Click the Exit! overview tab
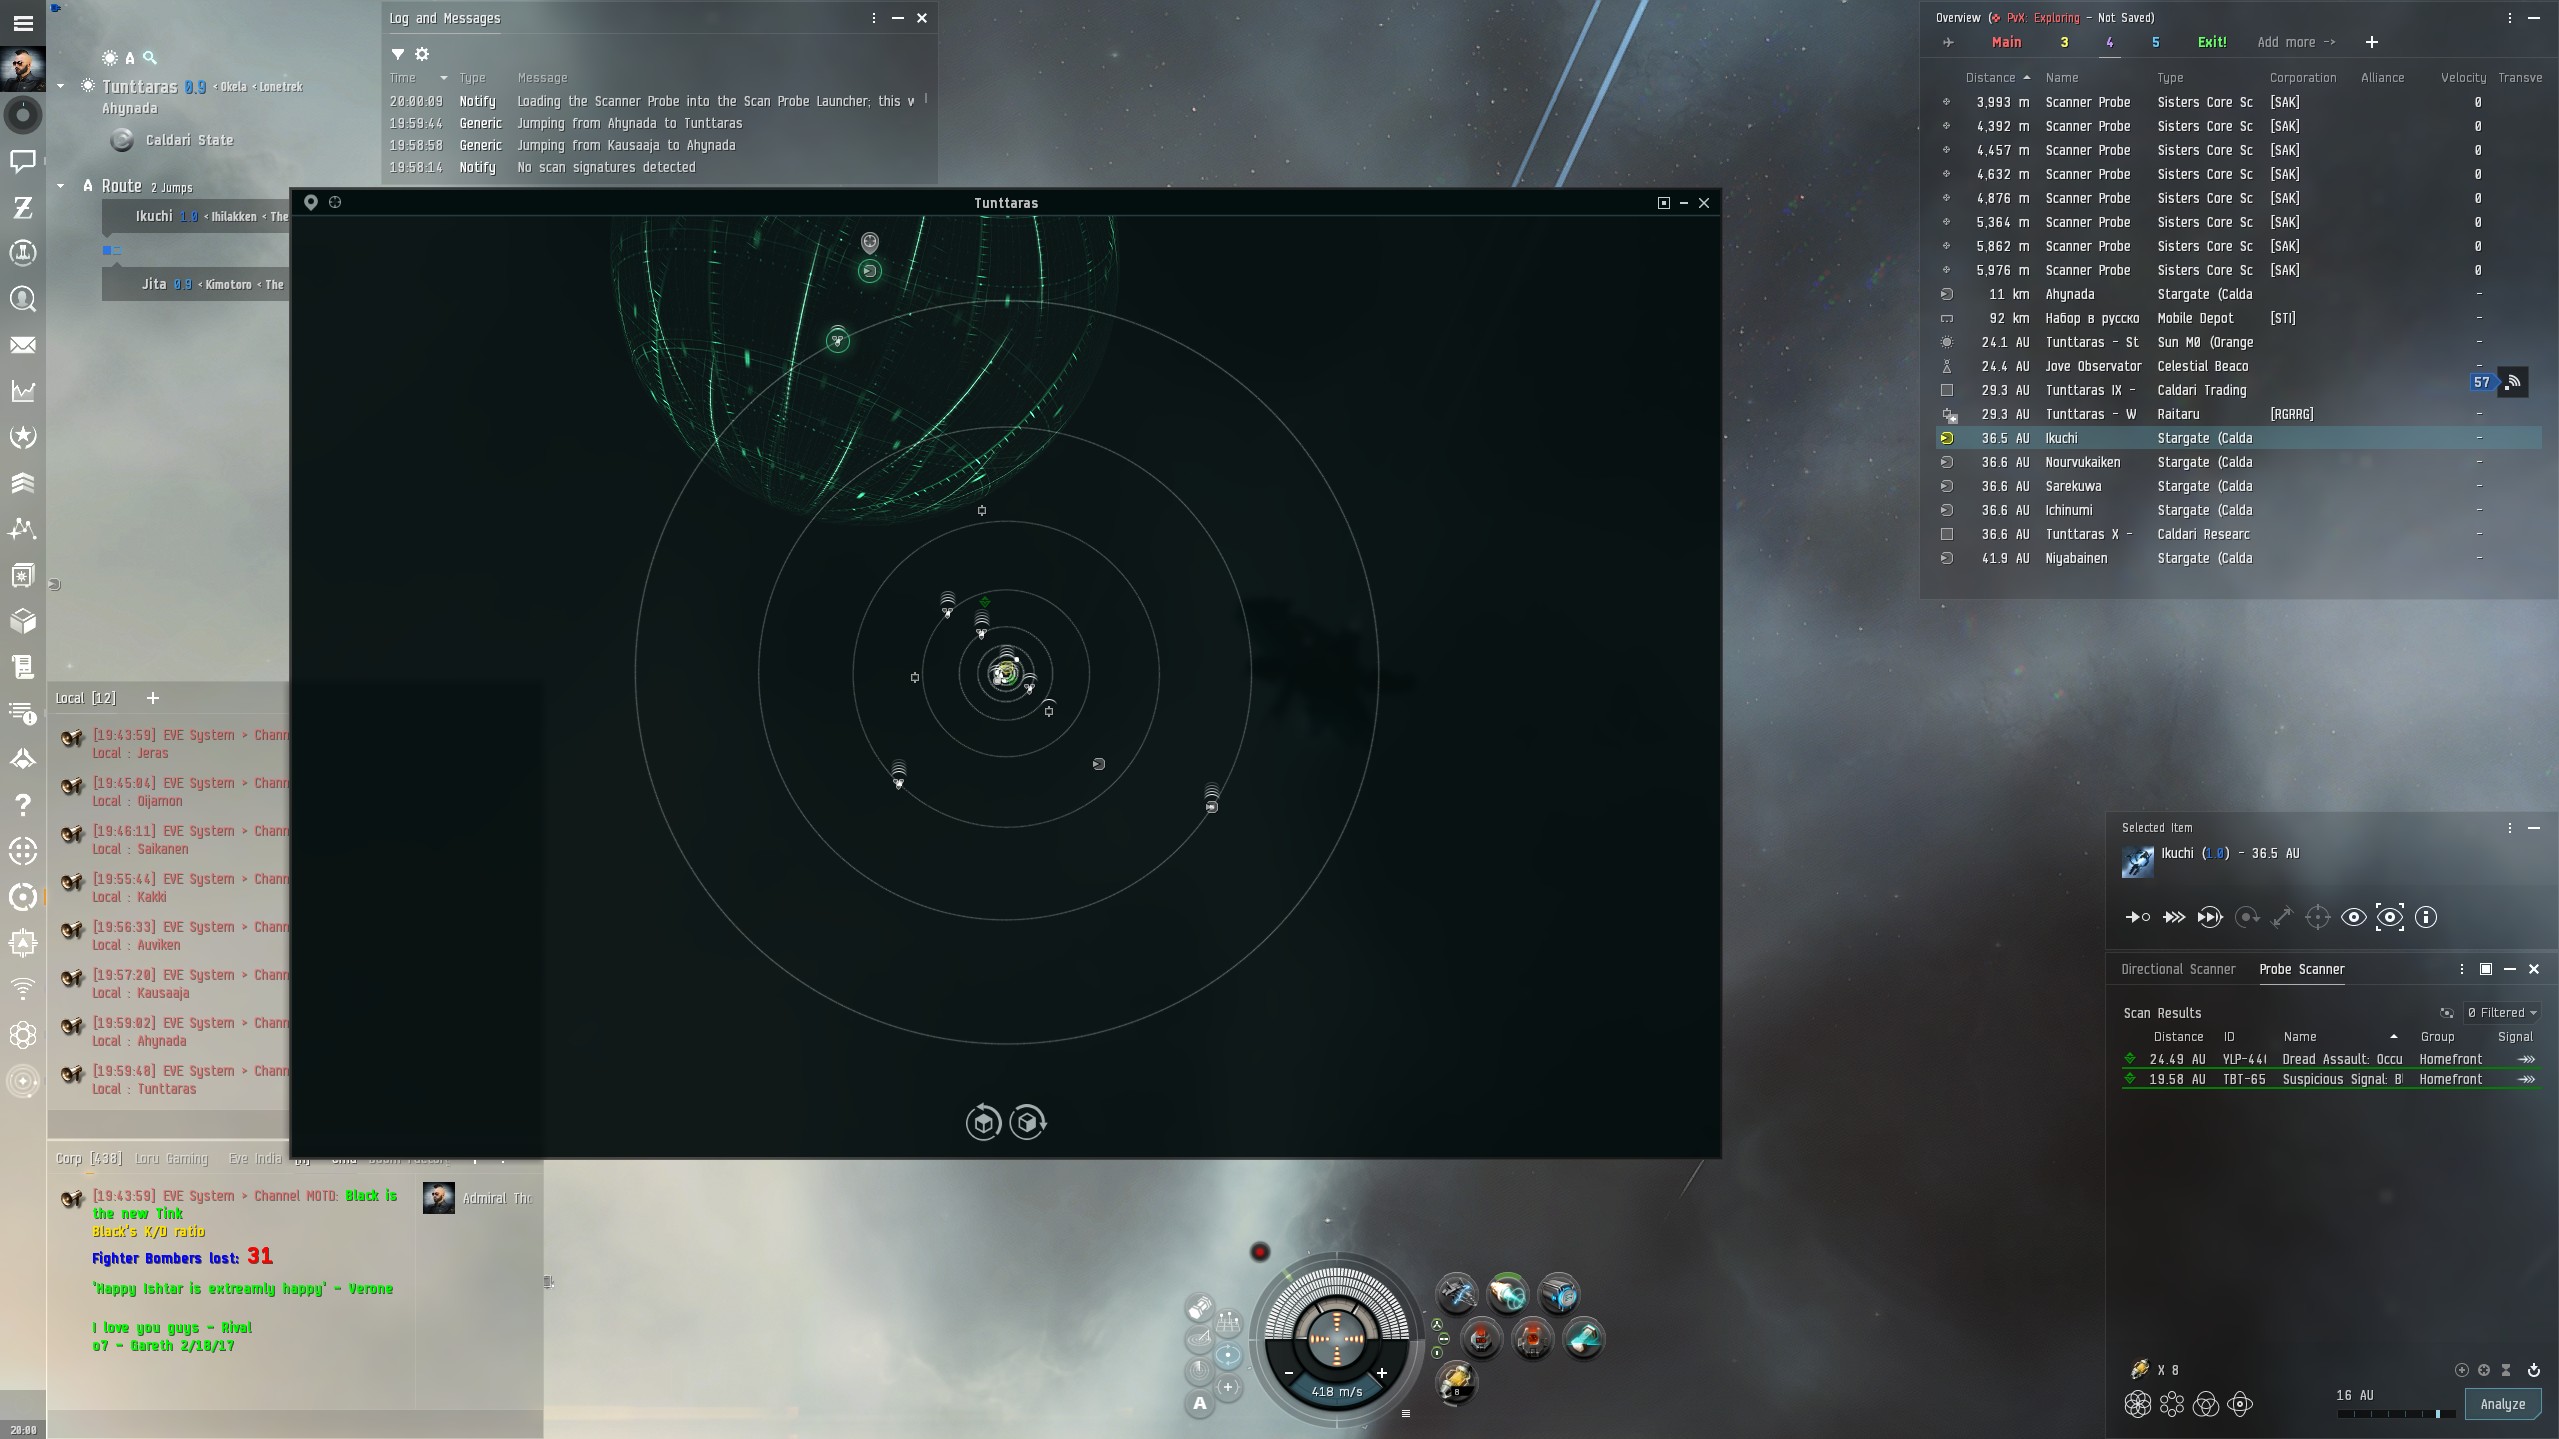This screenshot has height=1439, width=2559. click(2211, 42)
